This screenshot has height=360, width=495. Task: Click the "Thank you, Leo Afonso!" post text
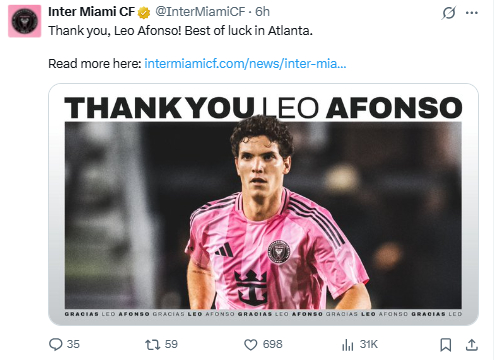click(x=115, y=31)
